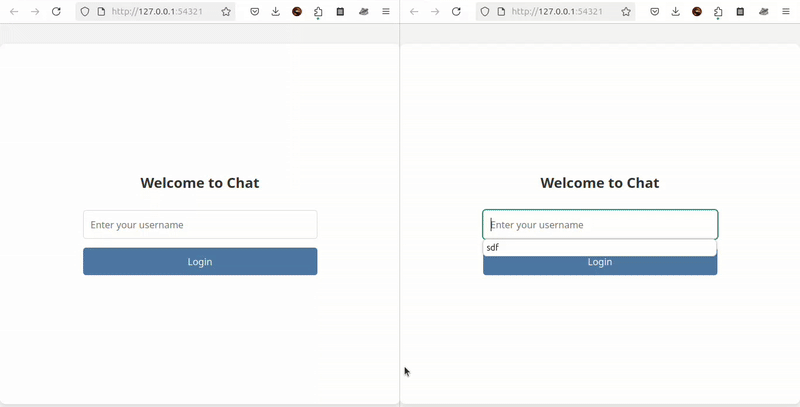
Task: Click page info icon in right address bar
Action: (x=501, y=11)
